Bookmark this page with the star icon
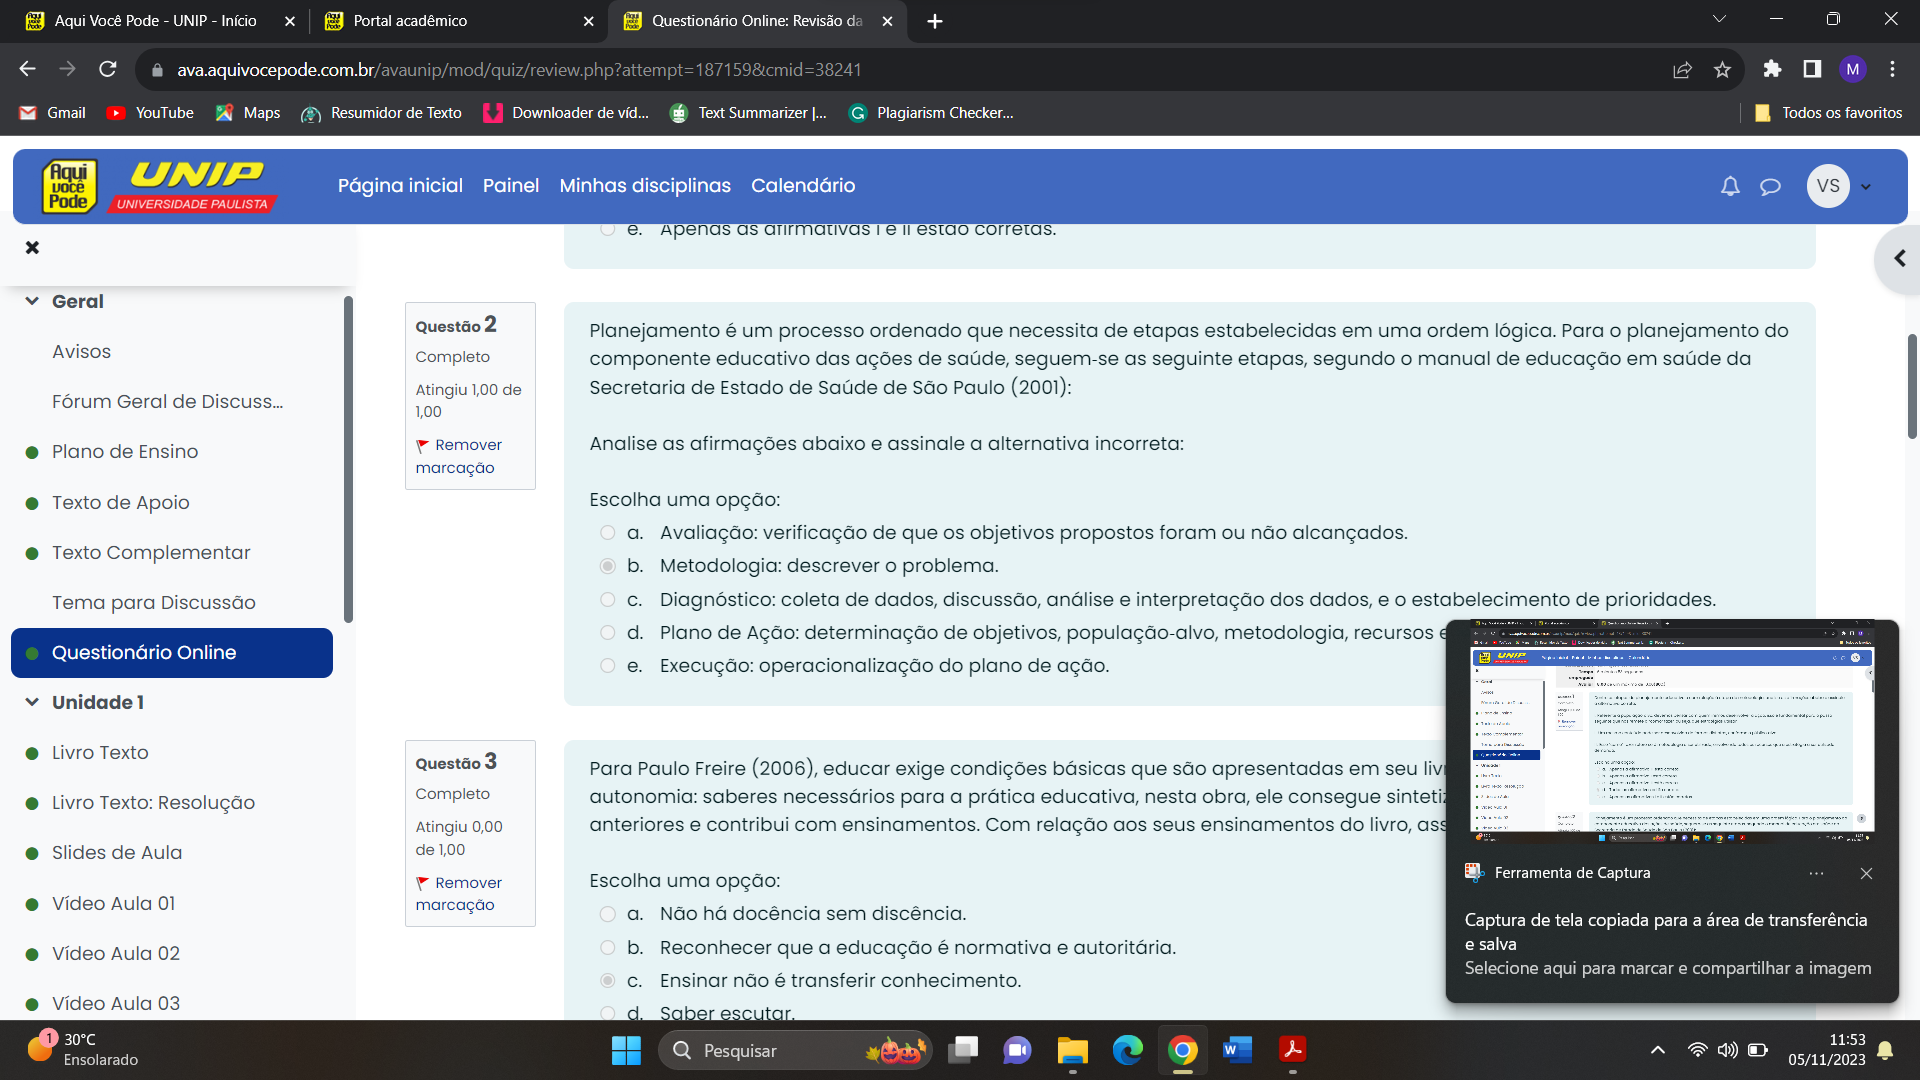 click(1722, 70)
